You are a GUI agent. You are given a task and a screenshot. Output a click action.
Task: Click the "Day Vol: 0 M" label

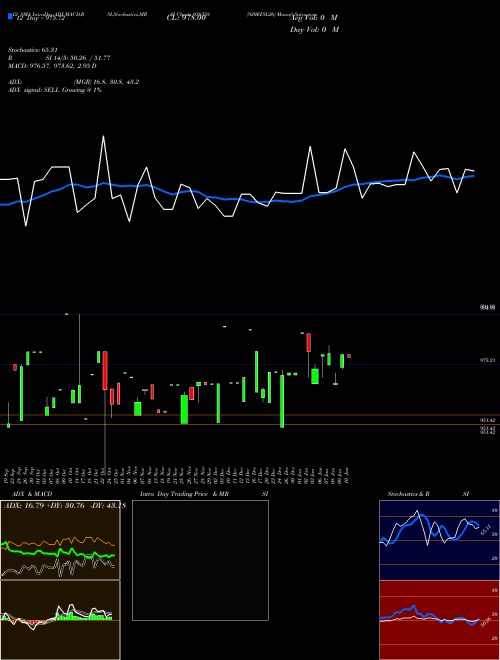pyautogui.click(x=314, y=30)
